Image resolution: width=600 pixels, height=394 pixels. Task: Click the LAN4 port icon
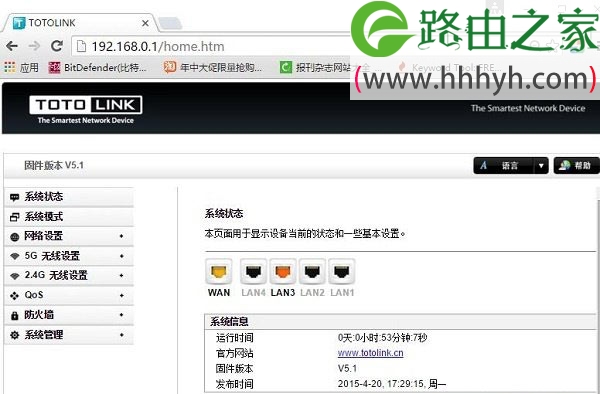point(253,271)
